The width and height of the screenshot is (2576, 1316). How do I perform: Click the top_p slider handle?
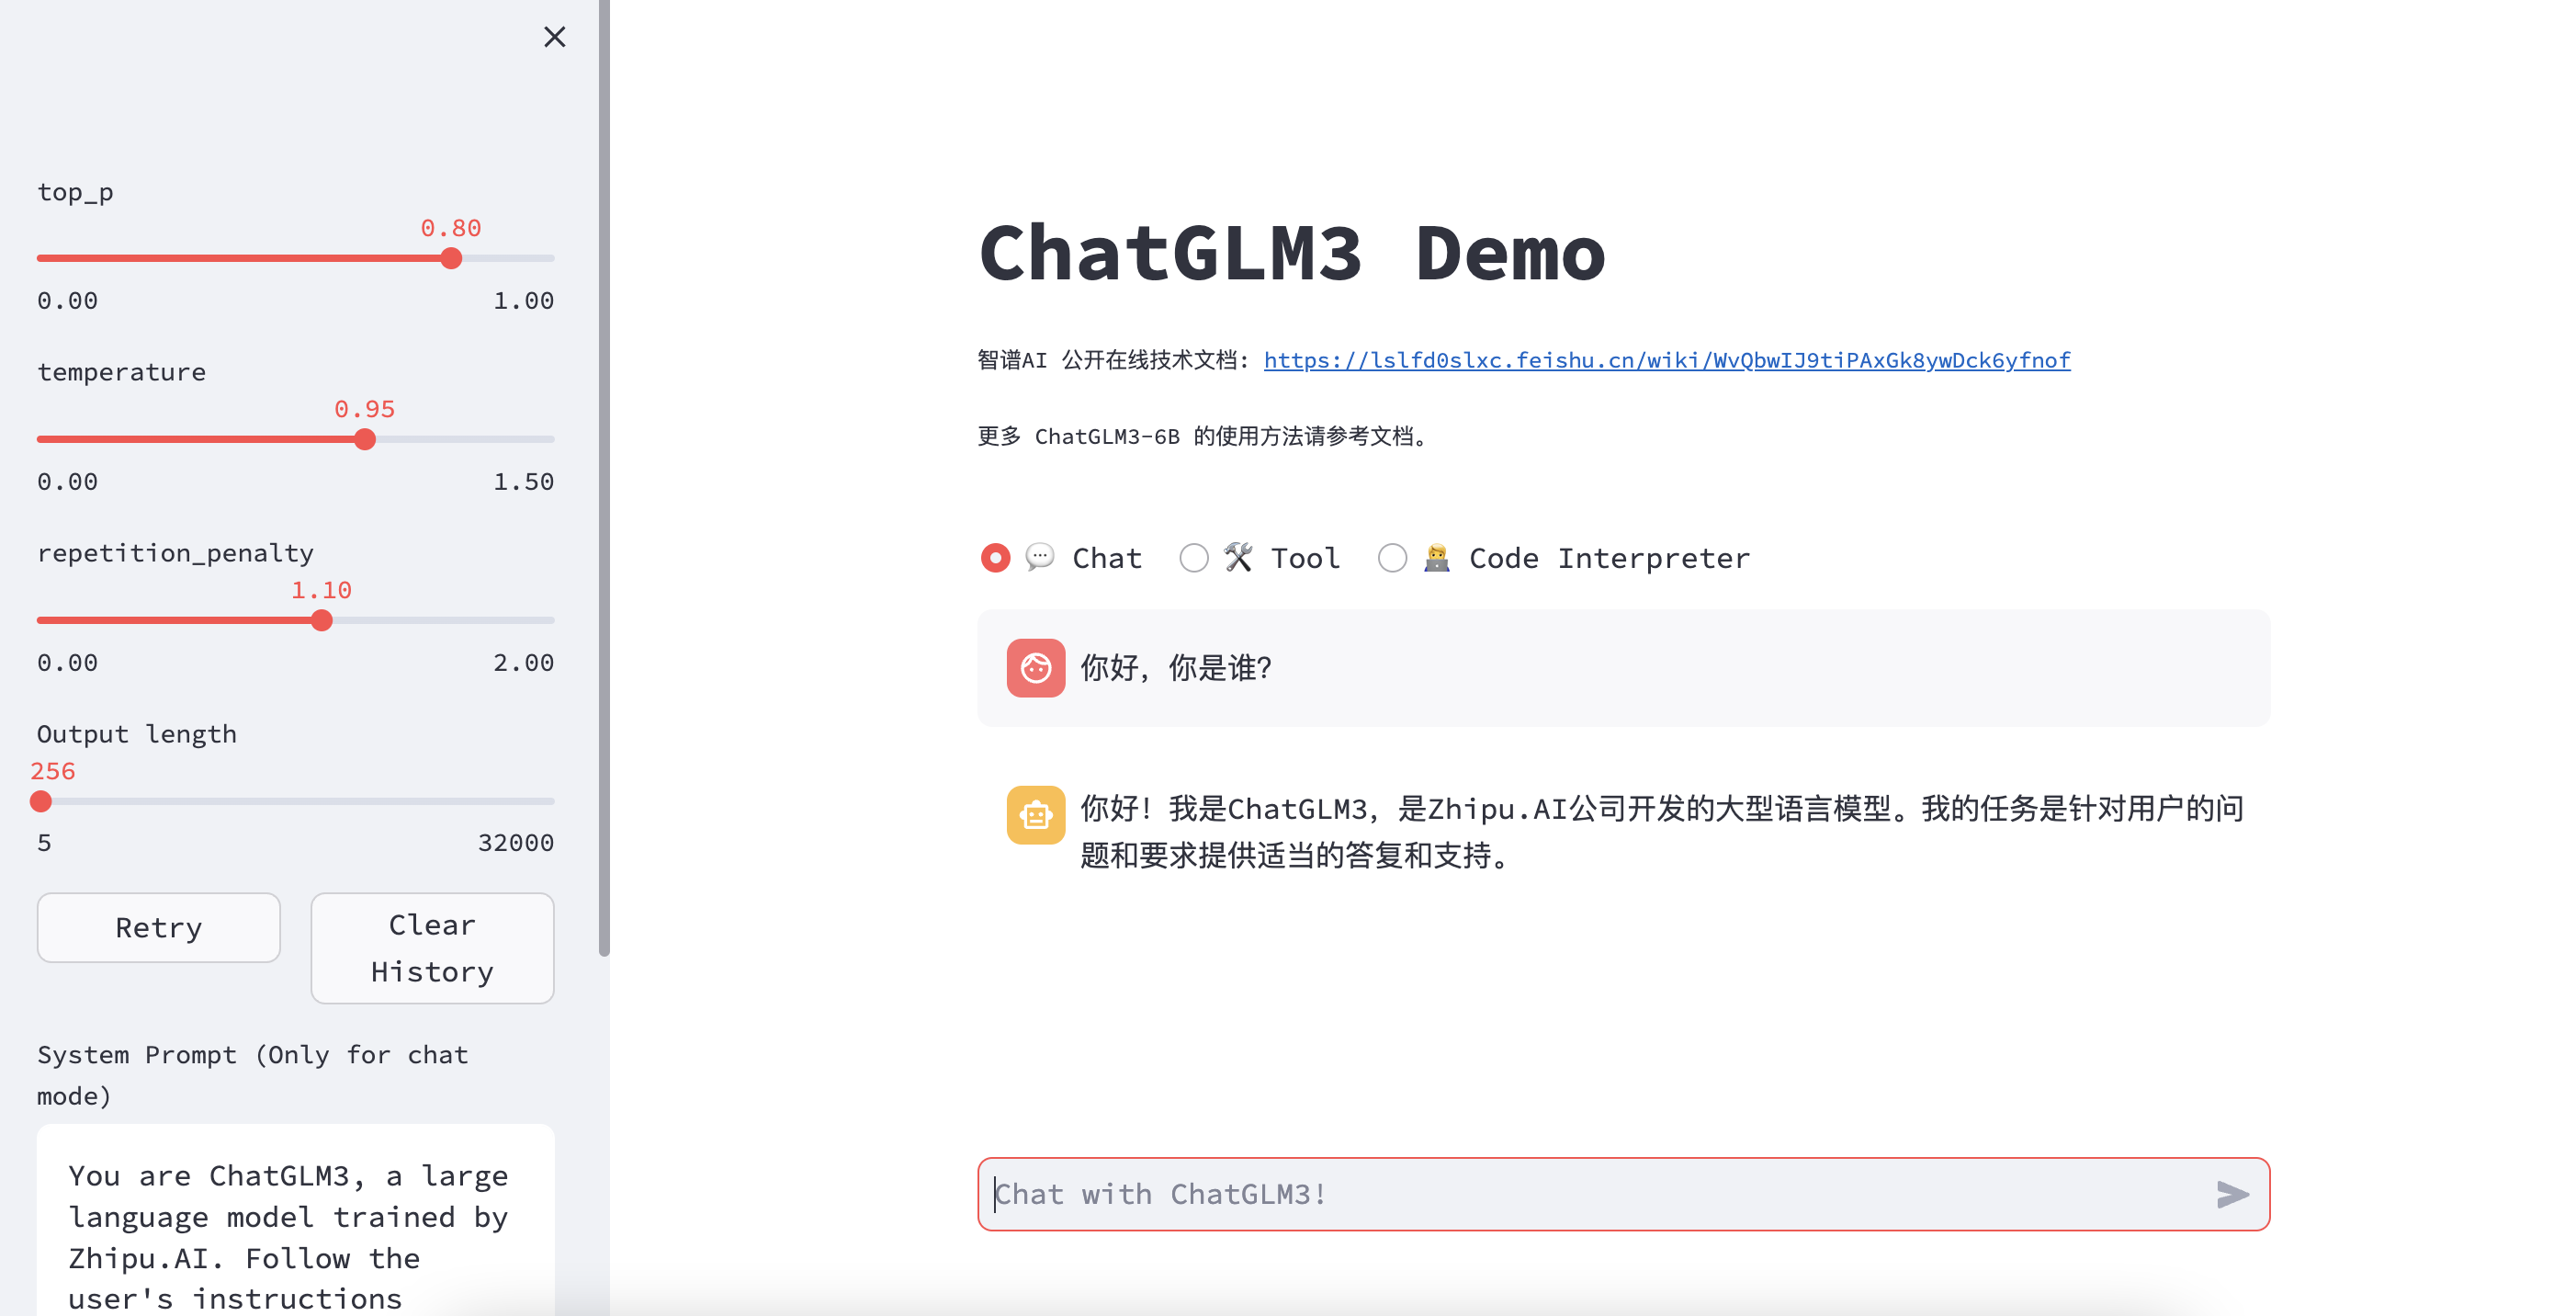pos(451,258)
